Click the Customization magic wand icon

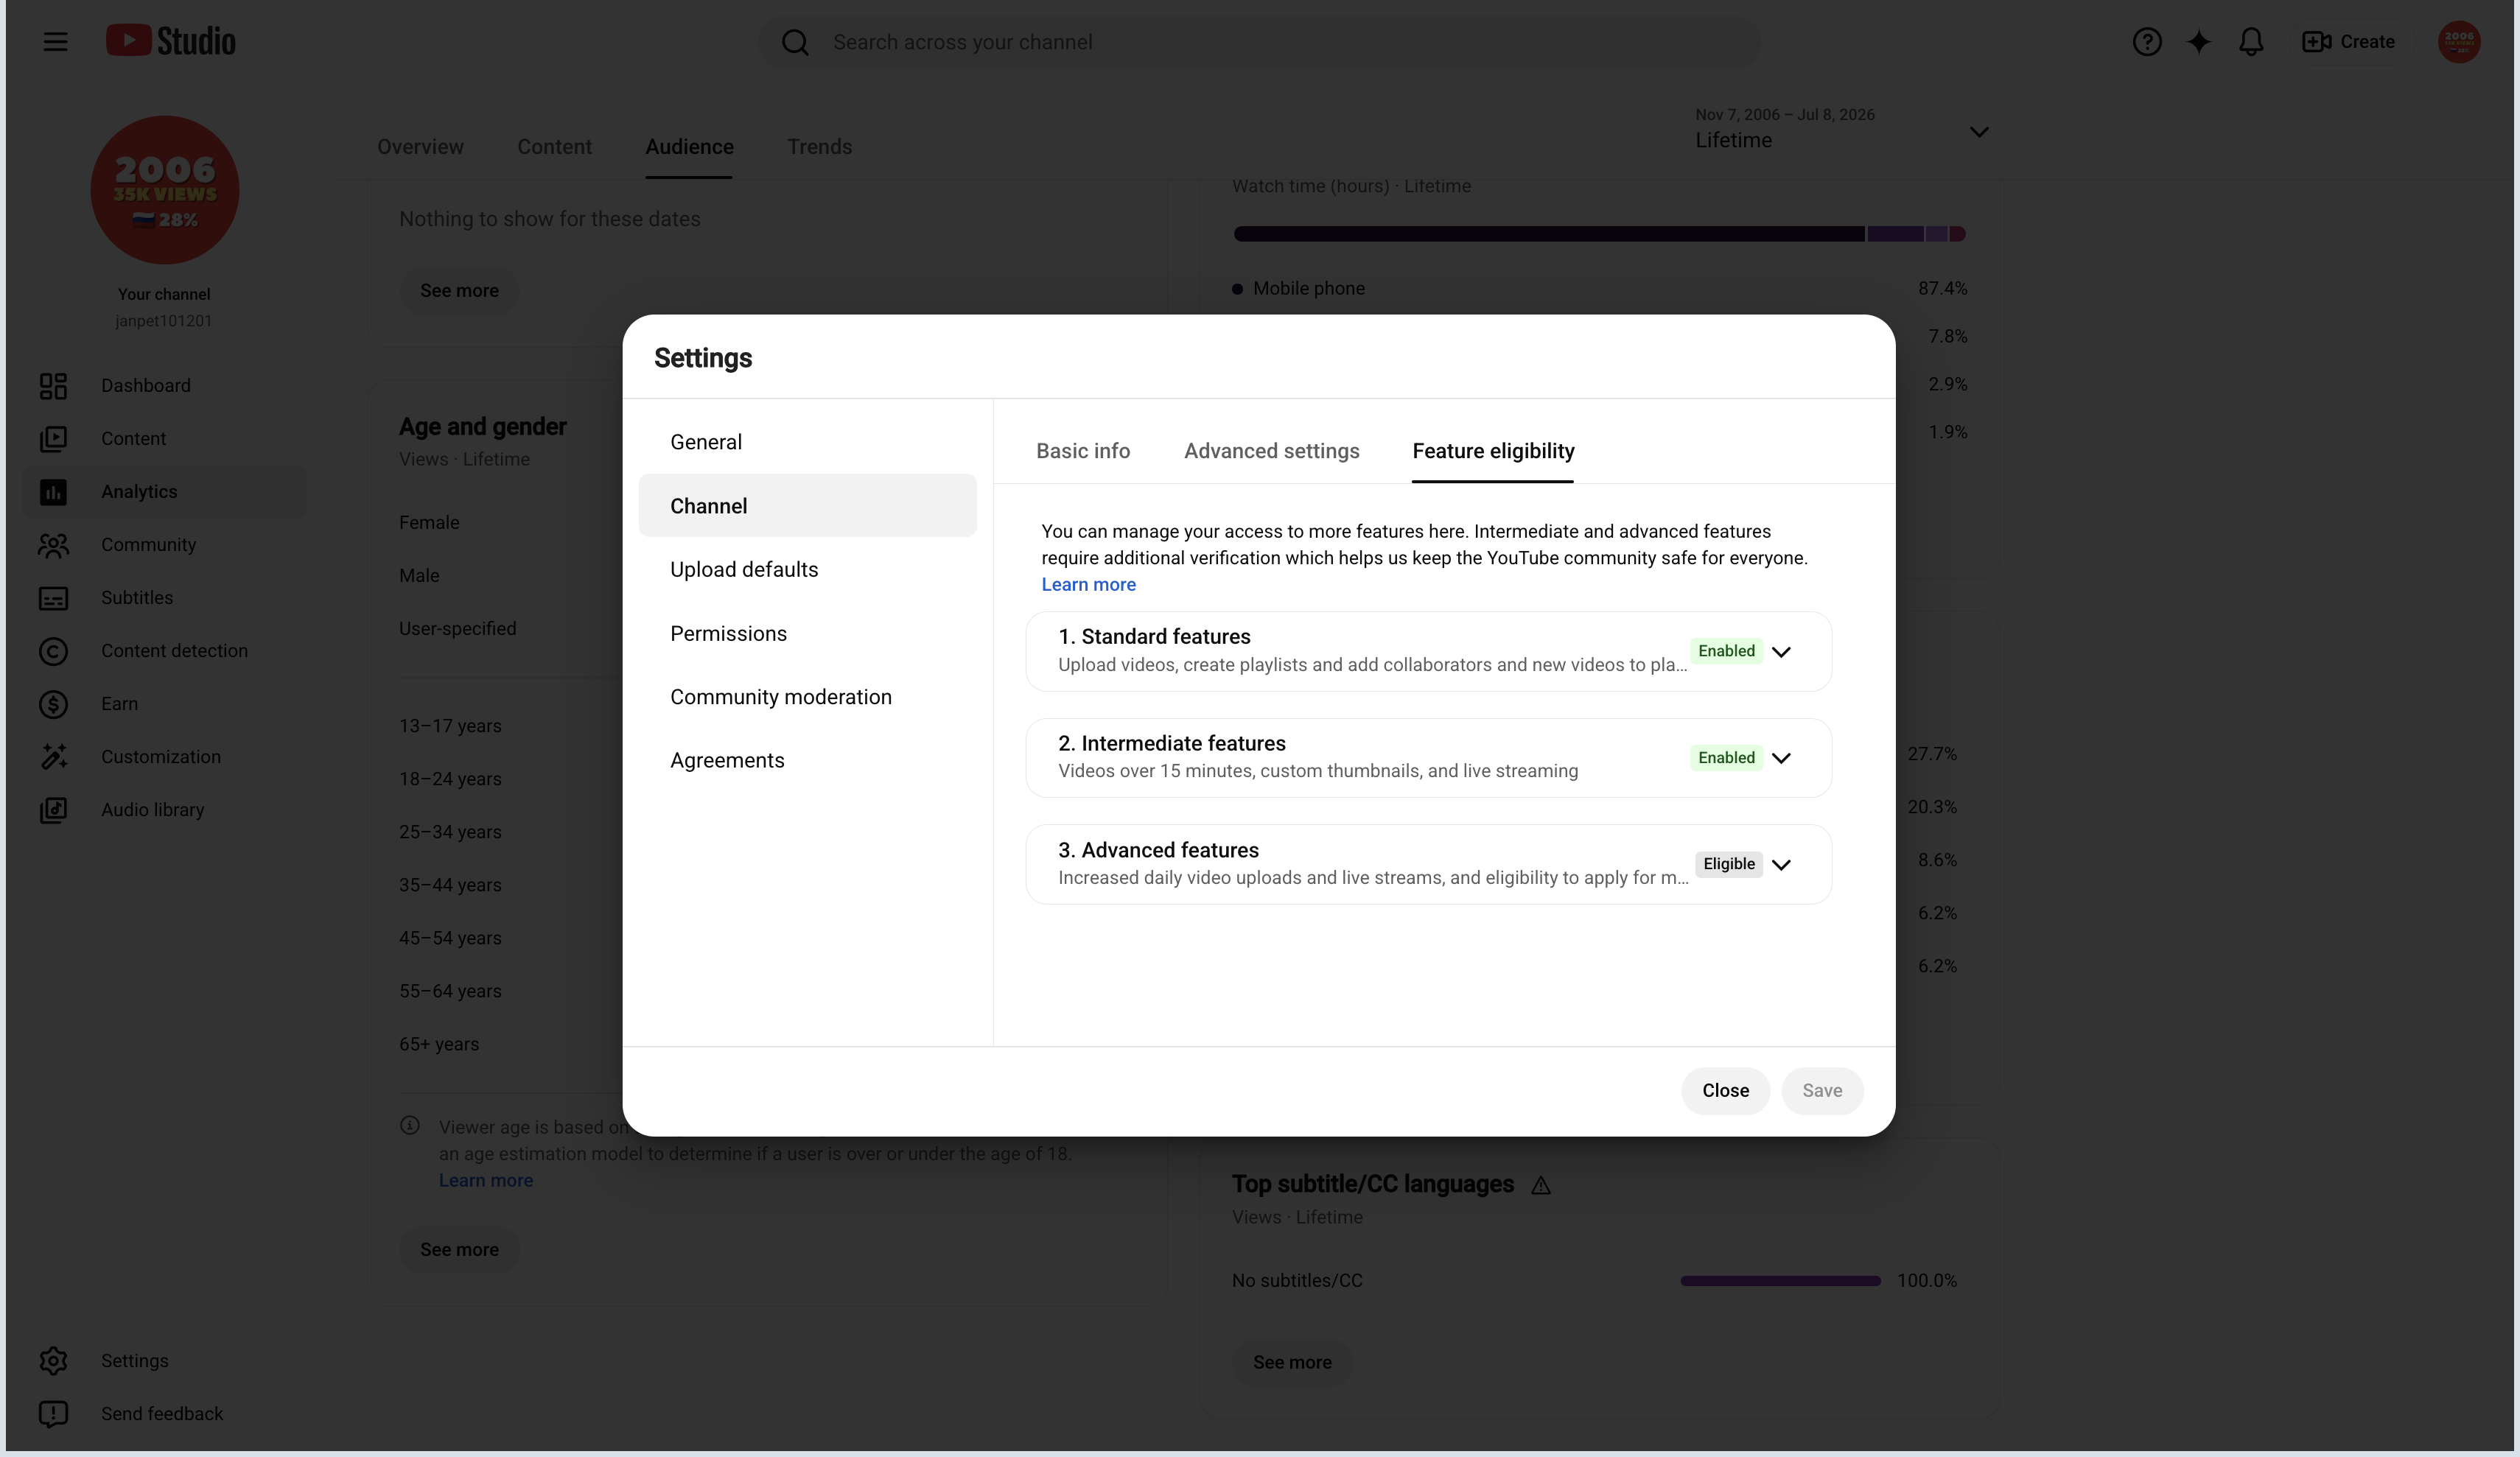53,757
